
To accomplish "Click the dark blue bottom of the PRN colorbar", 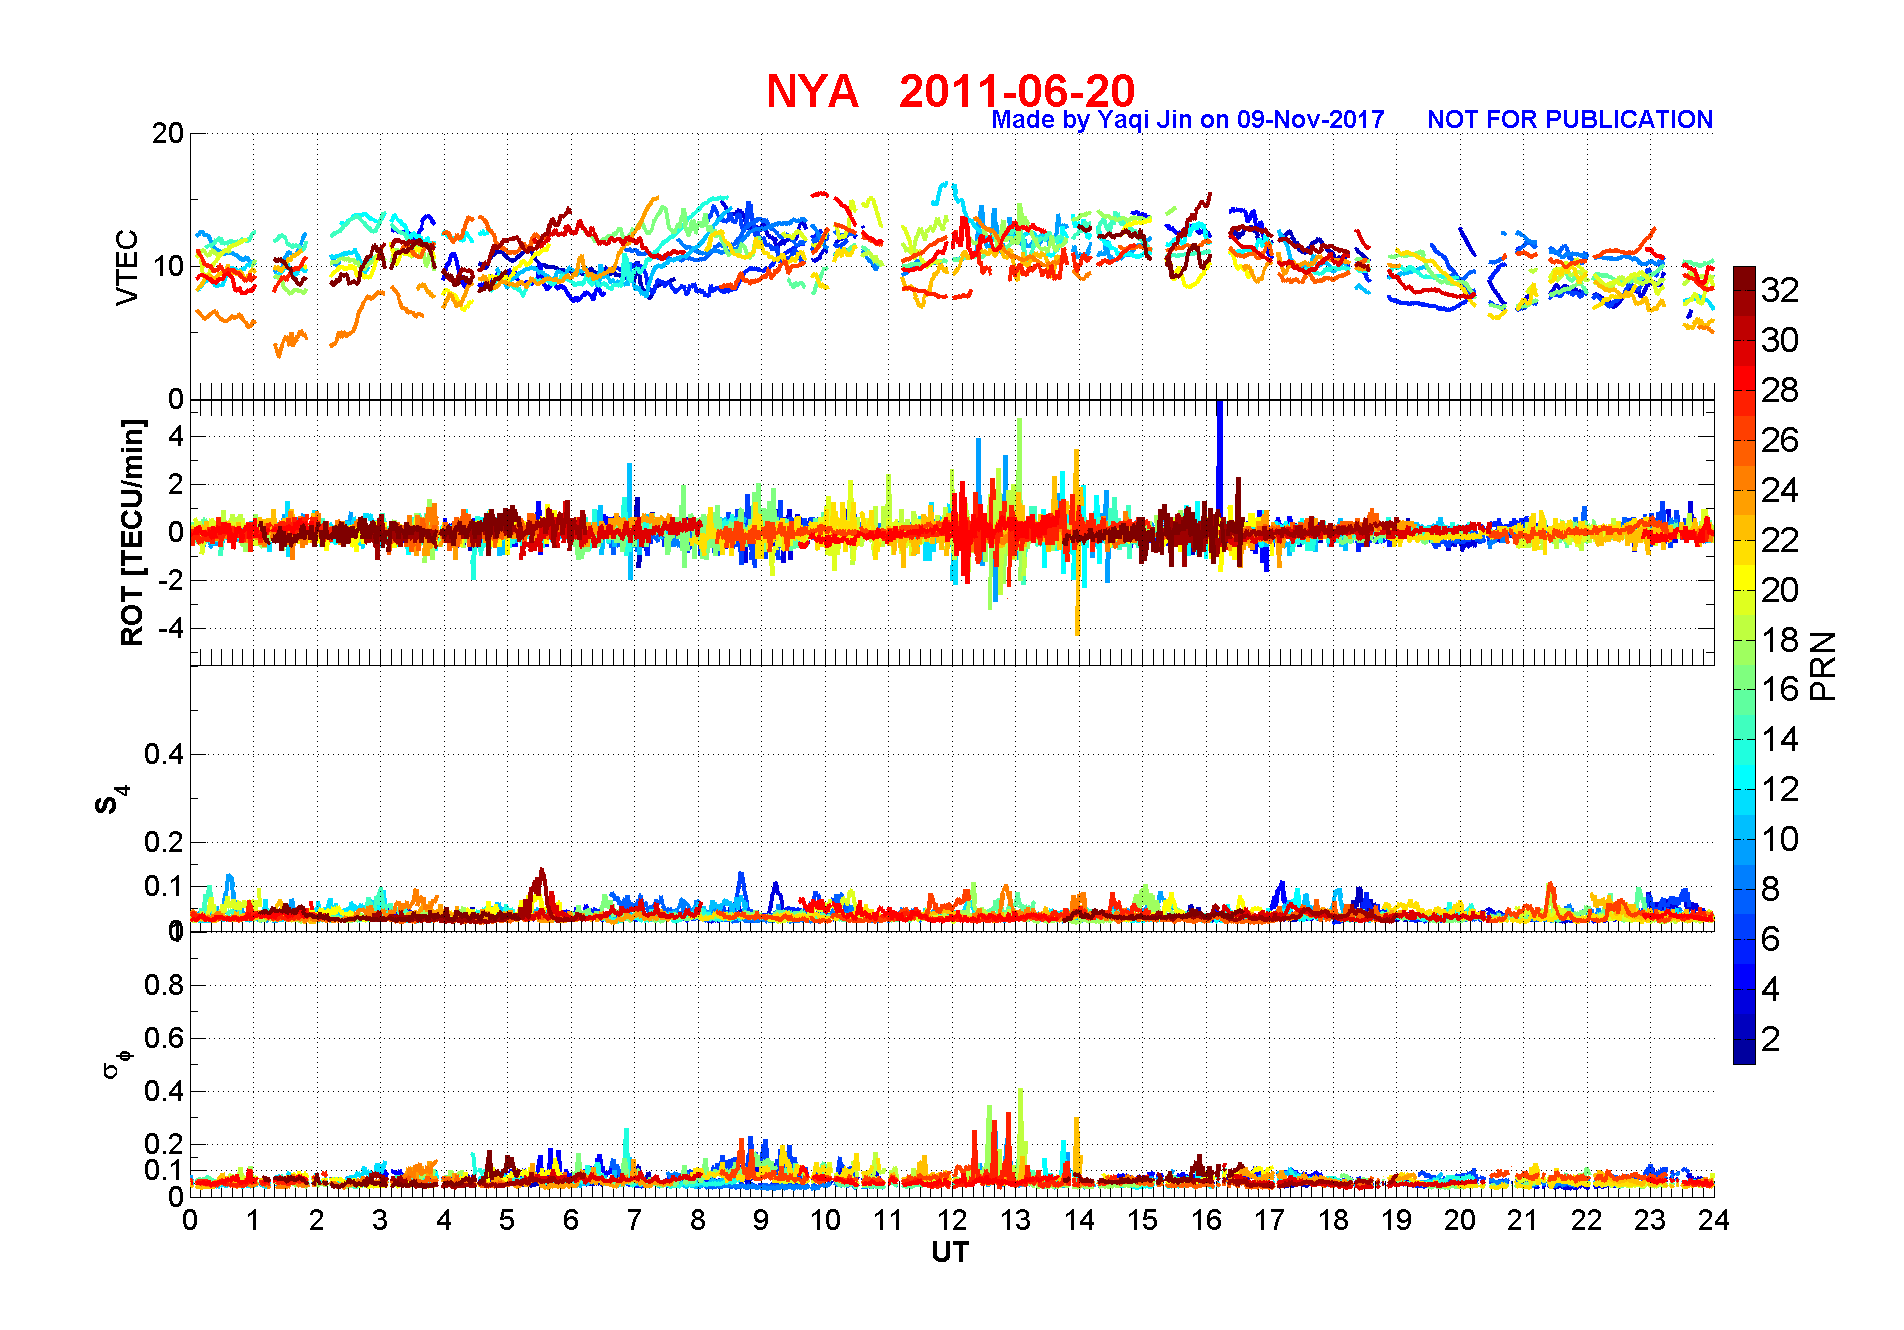I will [1744, 1052].
